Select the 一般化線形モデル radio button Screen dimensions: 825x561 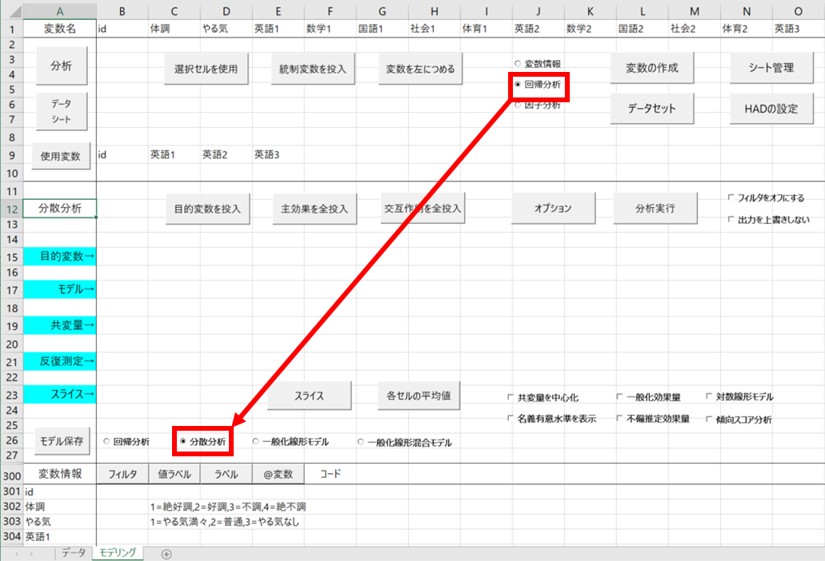(x=257, y=441)
